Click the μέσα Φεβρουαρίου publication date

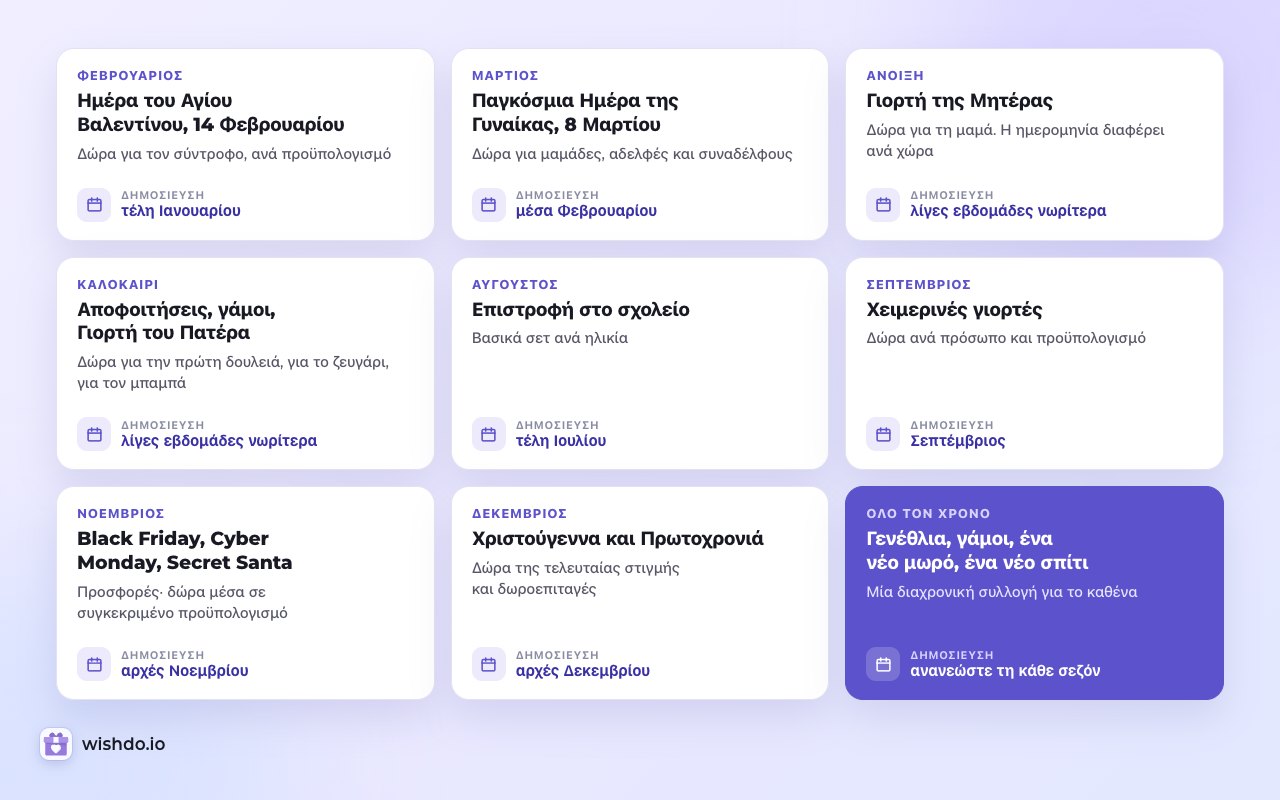pos(586,211)
